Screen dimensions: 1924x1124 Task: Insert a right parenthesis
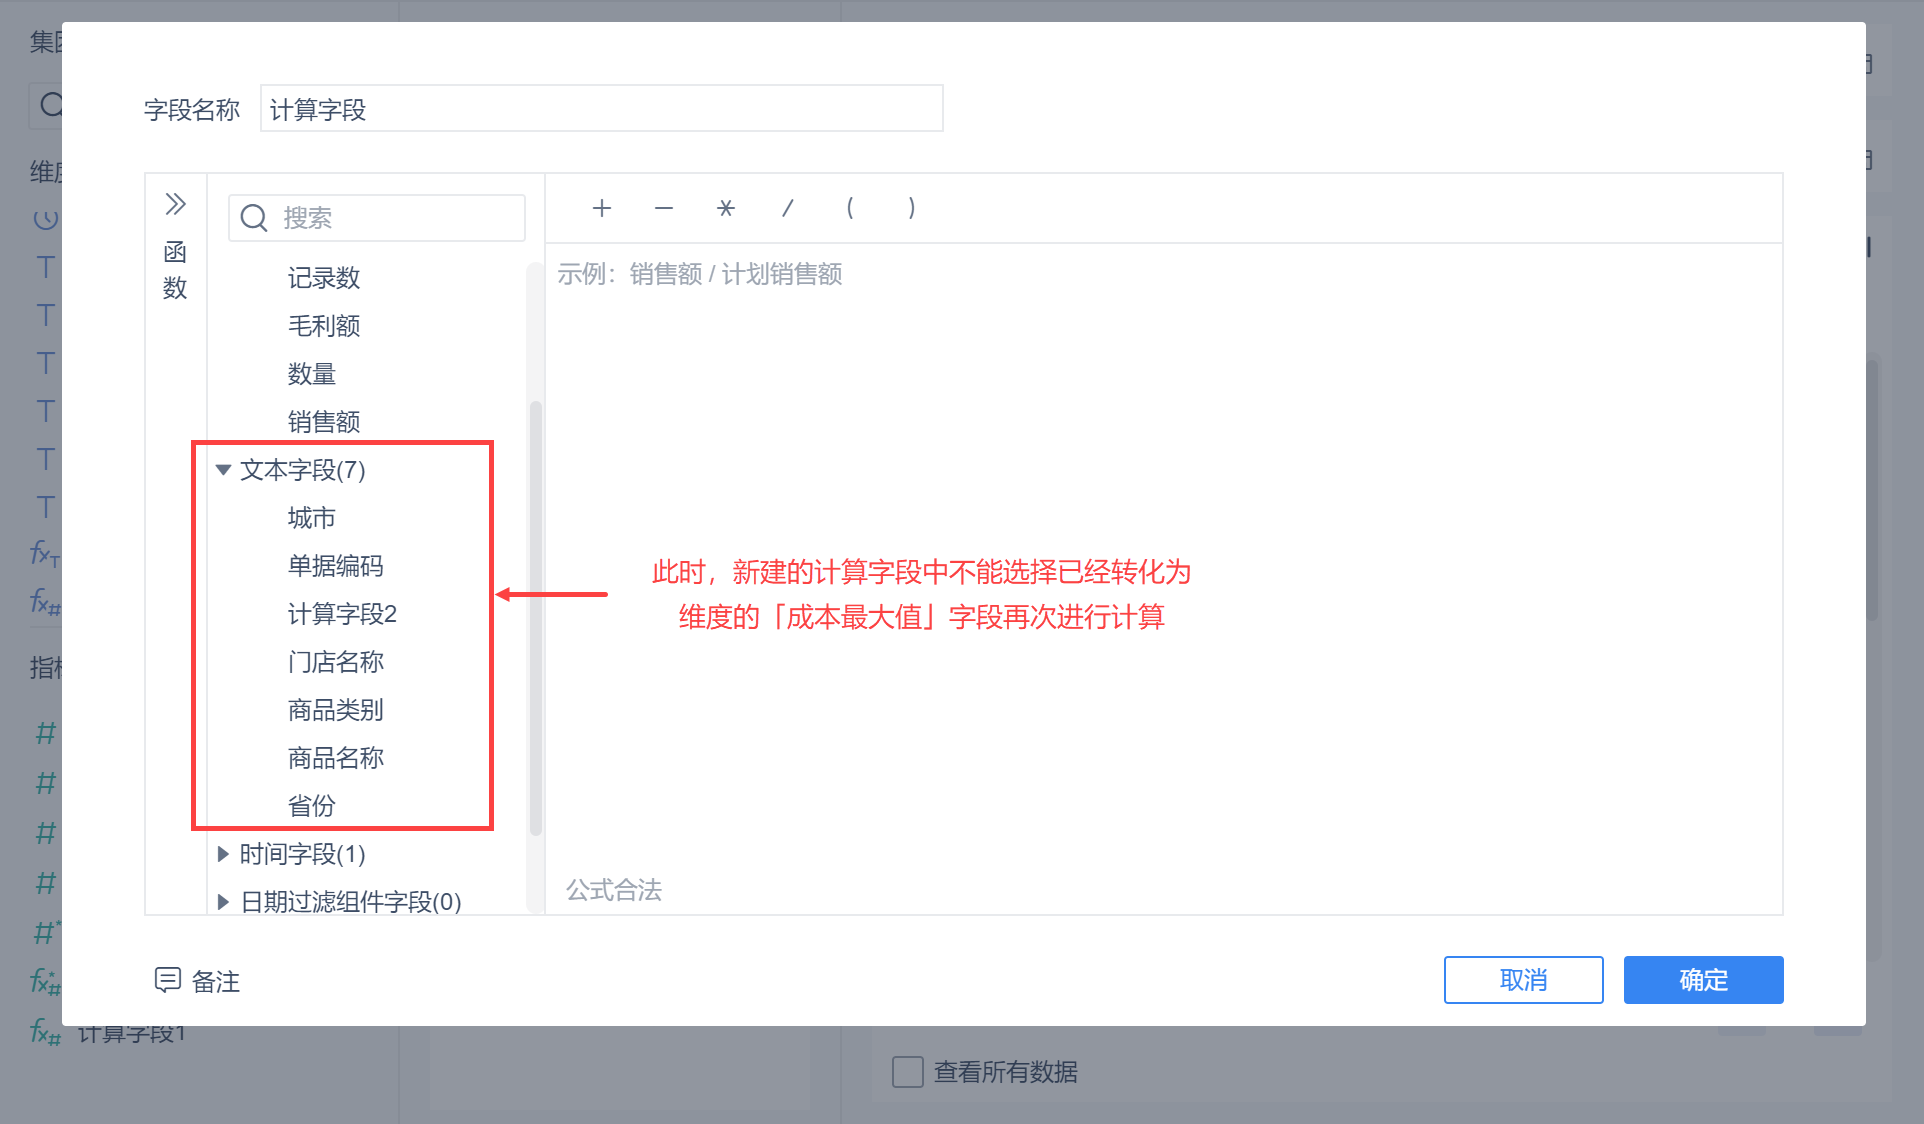pyautogui.click(x=911, y=208)
